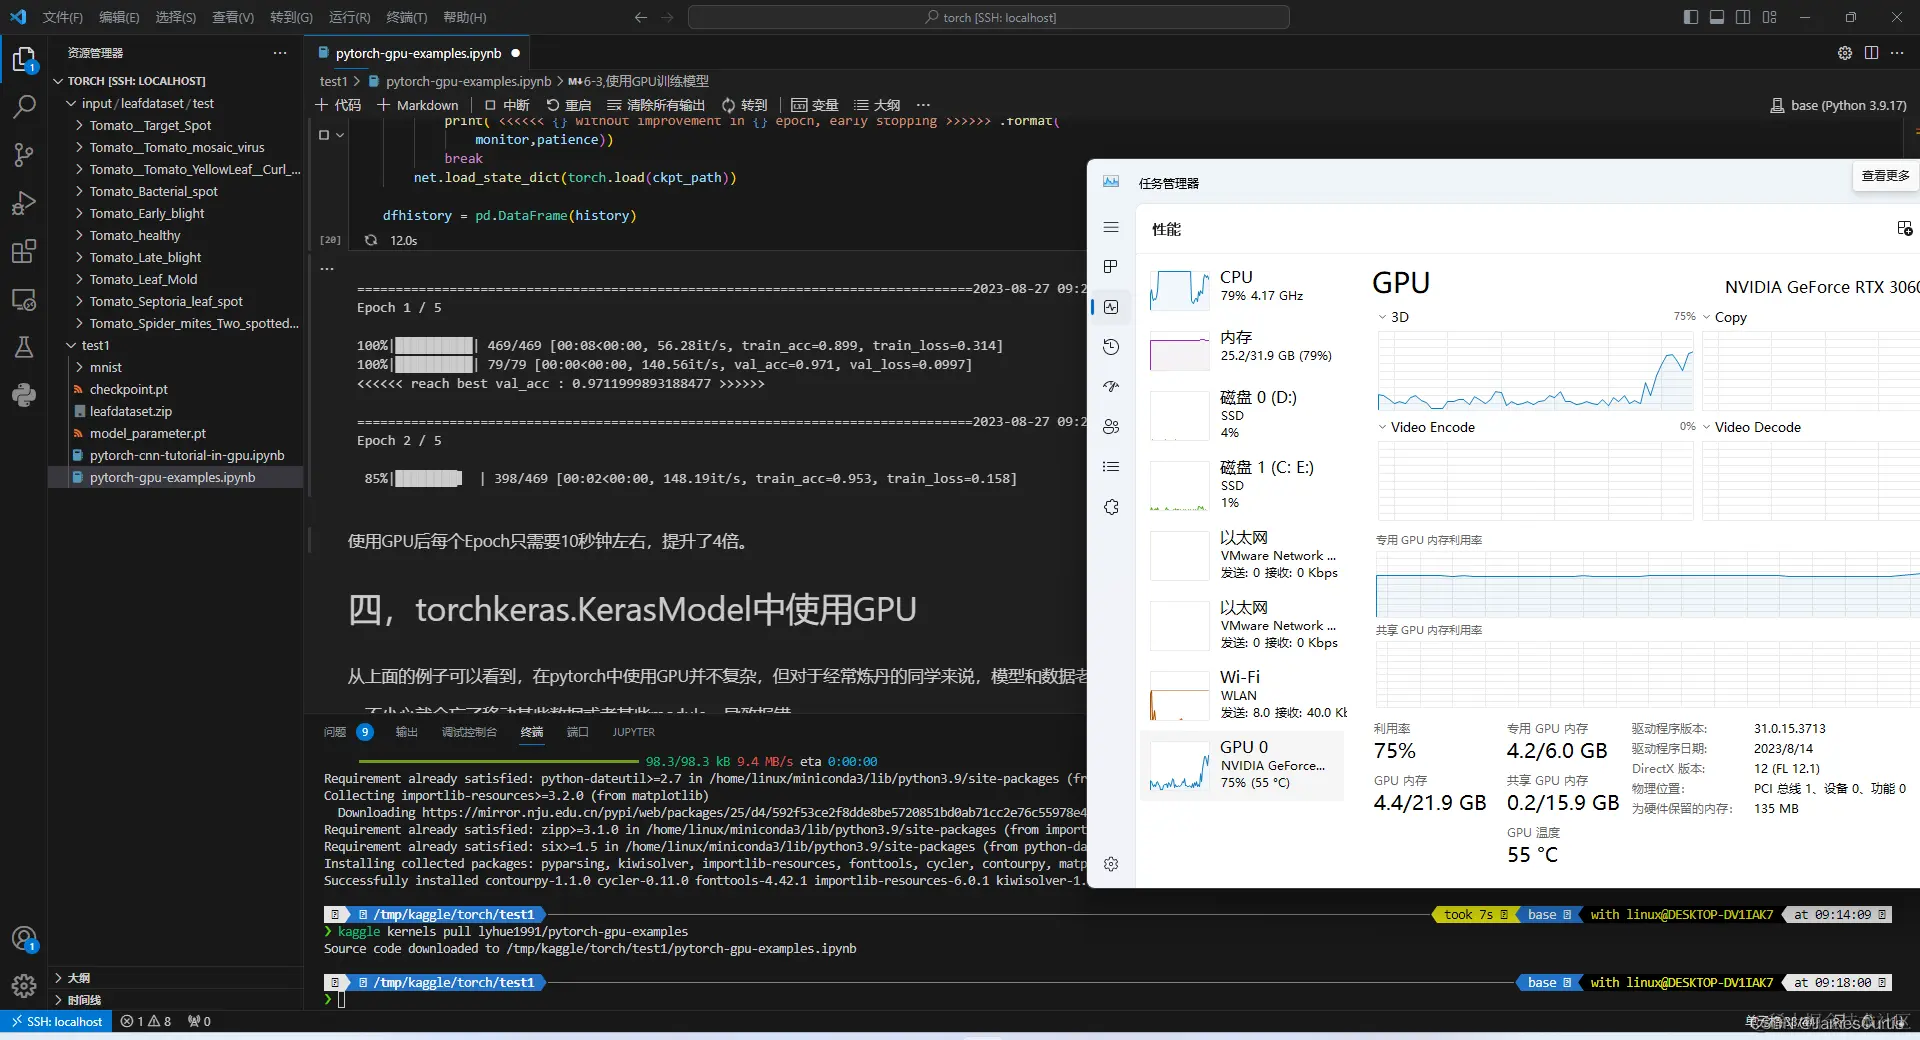Open Remote Explorer view
Screen dimensions: 1920x1040
tap(24, 299)
